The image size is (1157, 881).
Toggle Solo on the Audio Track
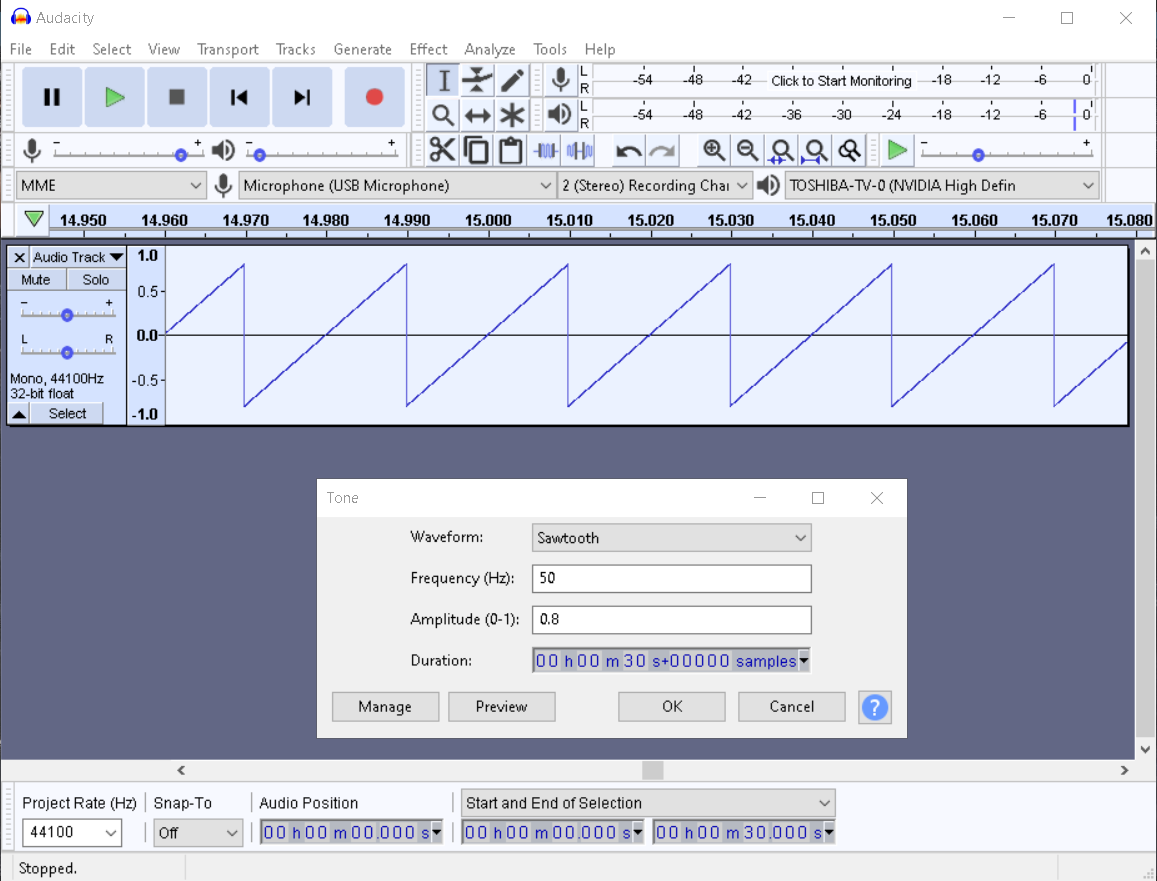96,280
